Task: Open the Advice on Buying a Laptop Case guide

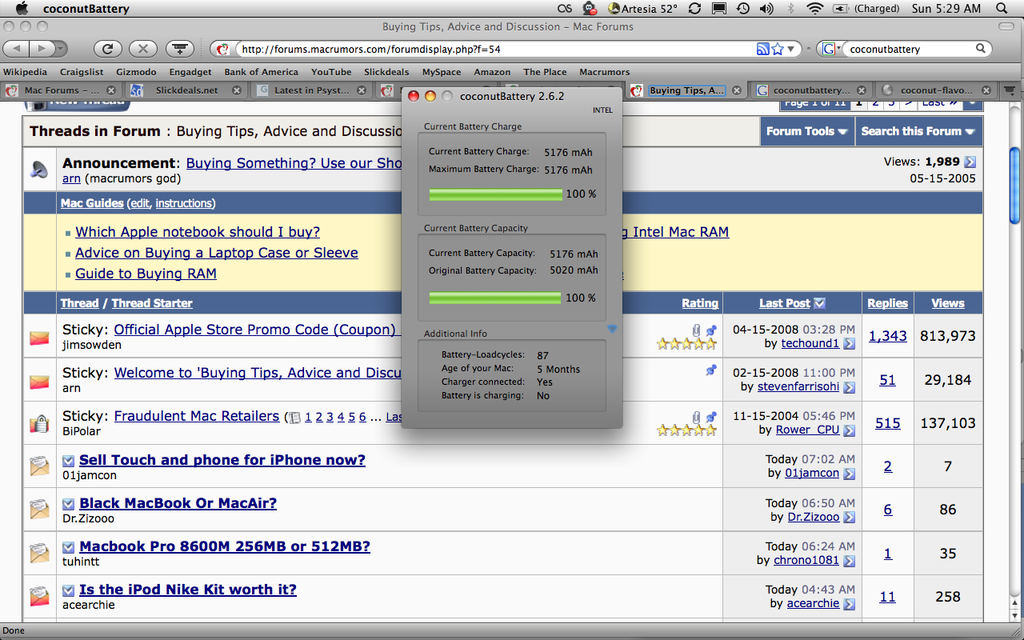Action: point(216,253)
